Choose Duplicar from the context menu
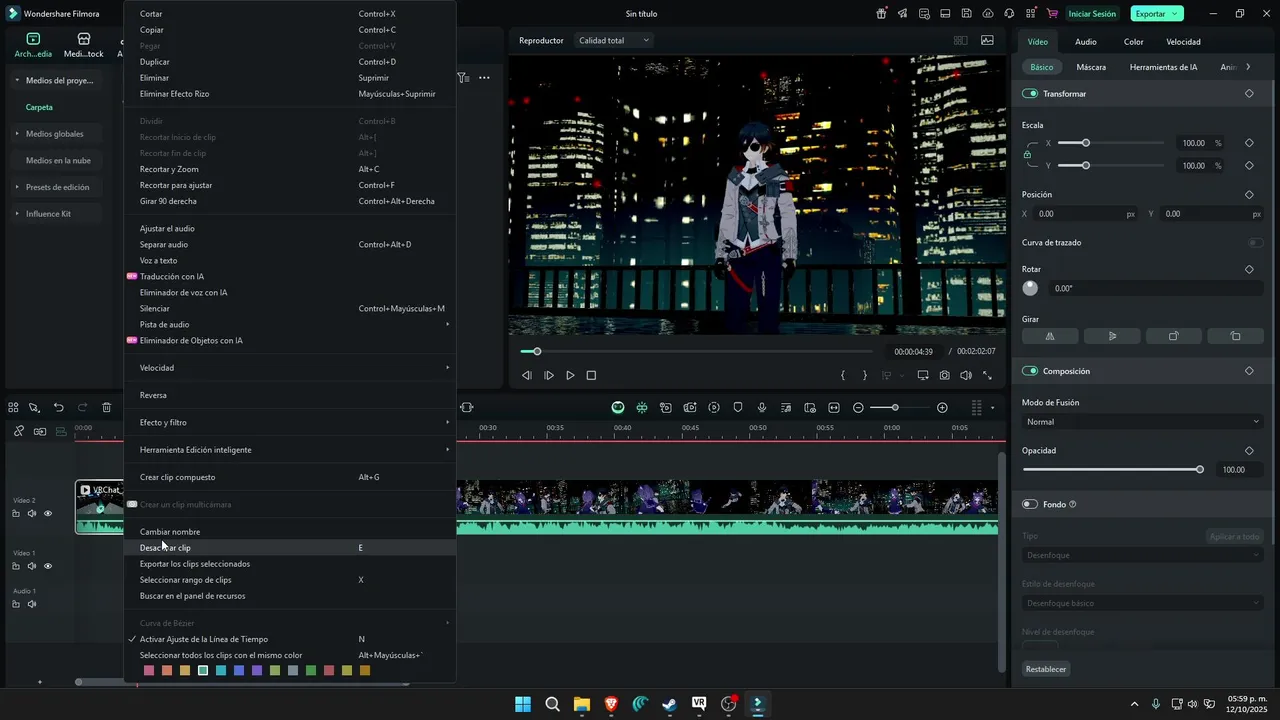The height and width of the screenshot is (720, 1280). (x=289, y=62)
